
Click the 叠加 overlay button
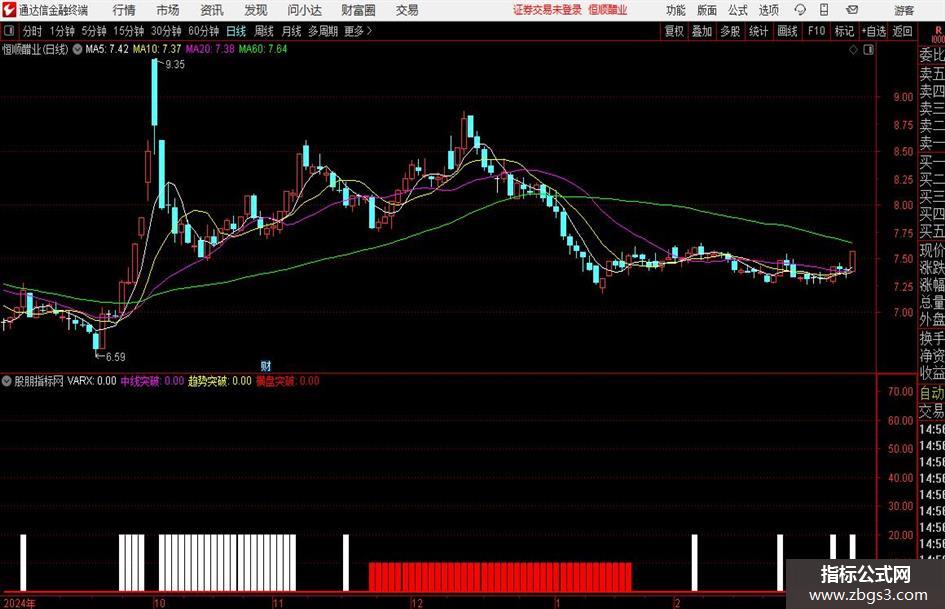(x=702, y=31)
